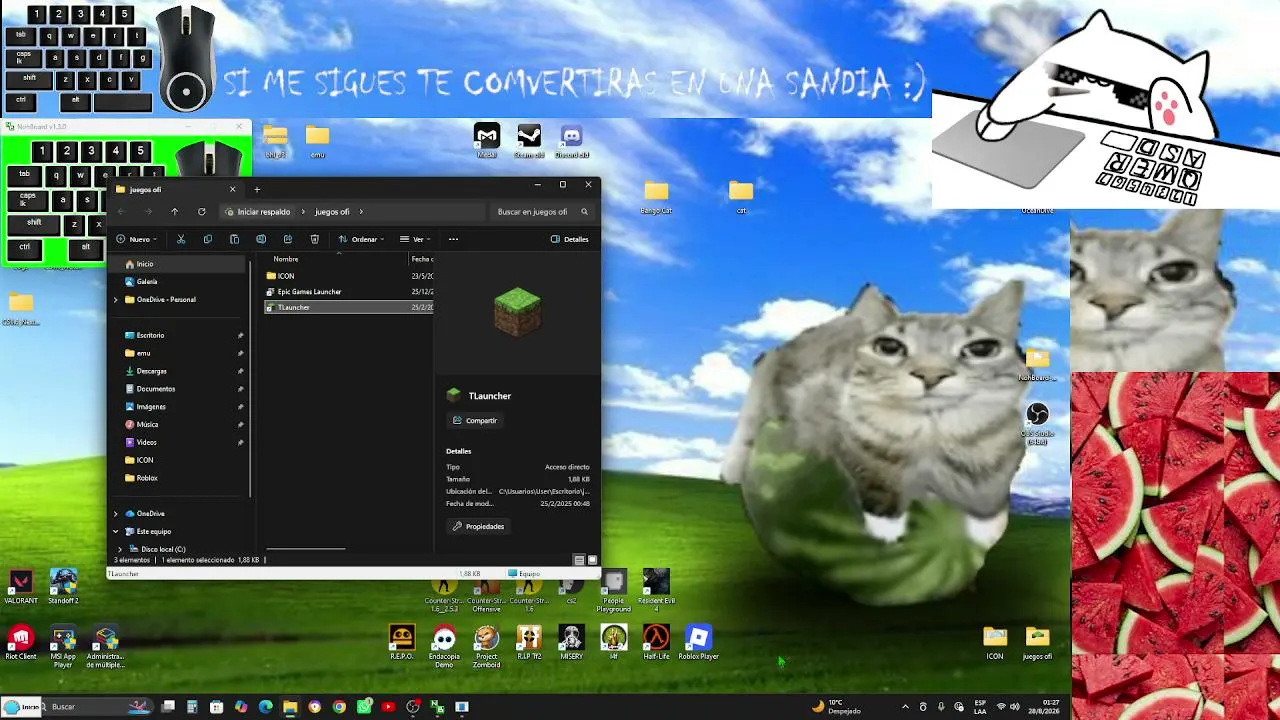Collapse the Este equipo tree node
This screenshot has width=1280, height=720.
click(x=115, y=532)
